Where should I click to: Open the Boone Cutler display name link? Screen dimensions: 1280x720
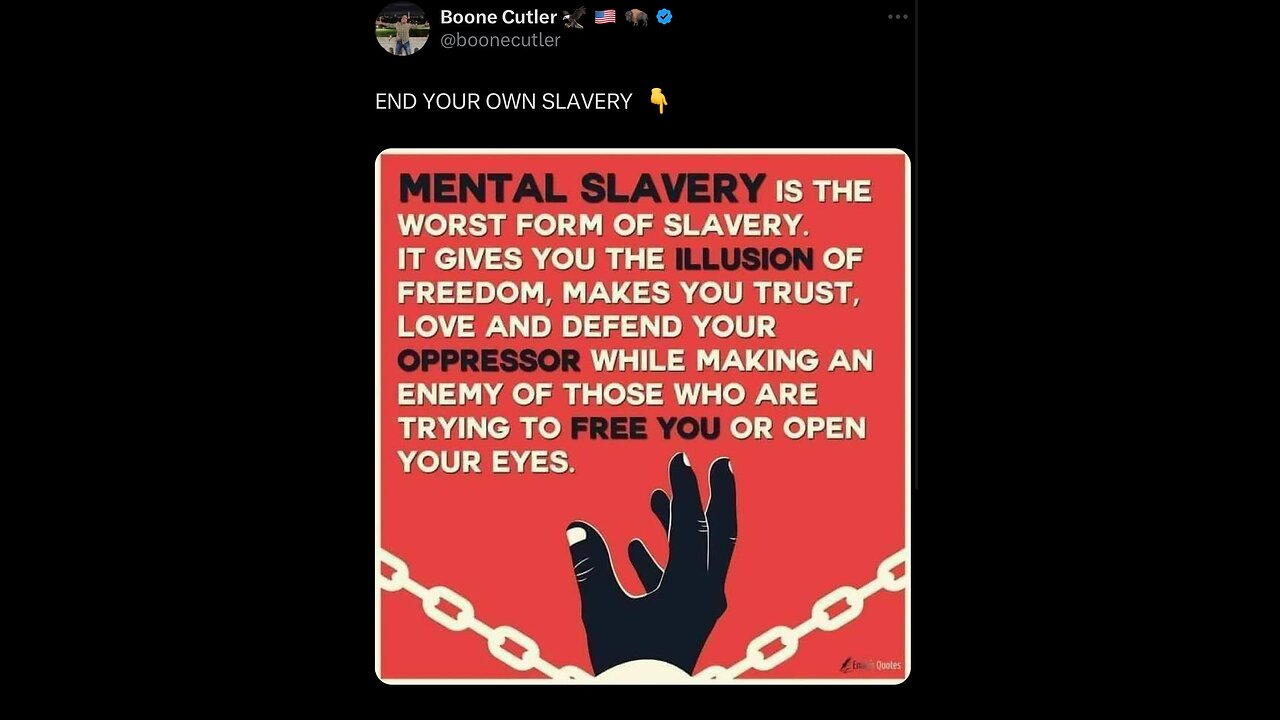click(x=498, y=17)
